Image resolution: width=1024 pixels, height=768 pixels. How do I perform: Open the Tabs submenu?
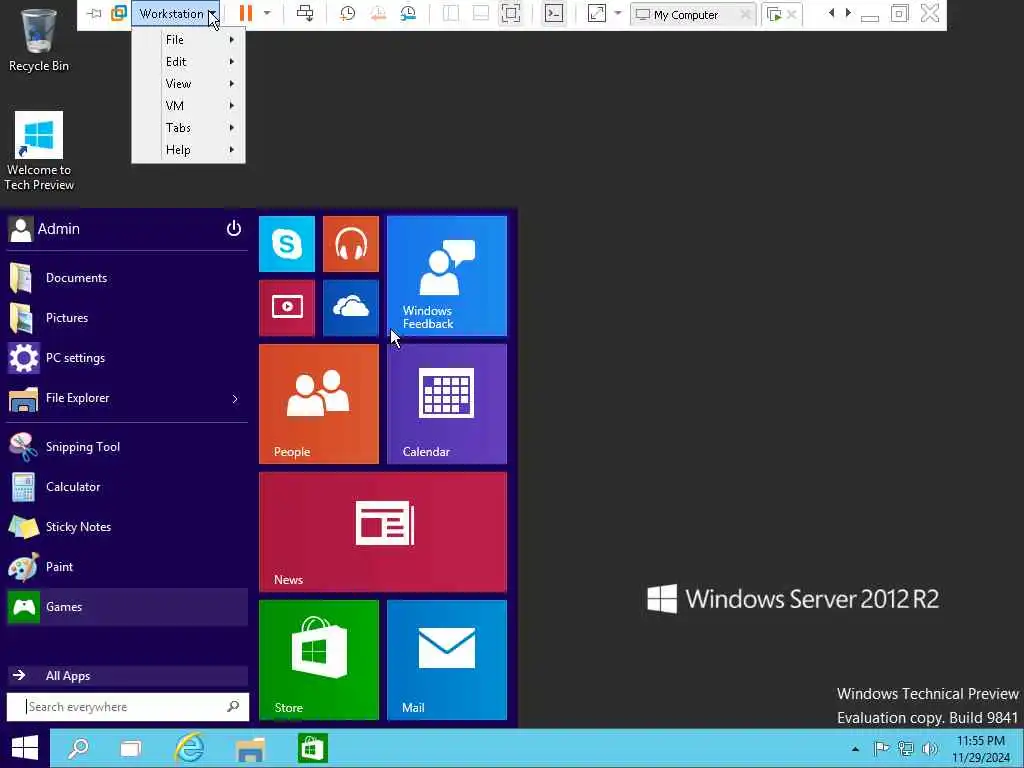click(188, 127)
